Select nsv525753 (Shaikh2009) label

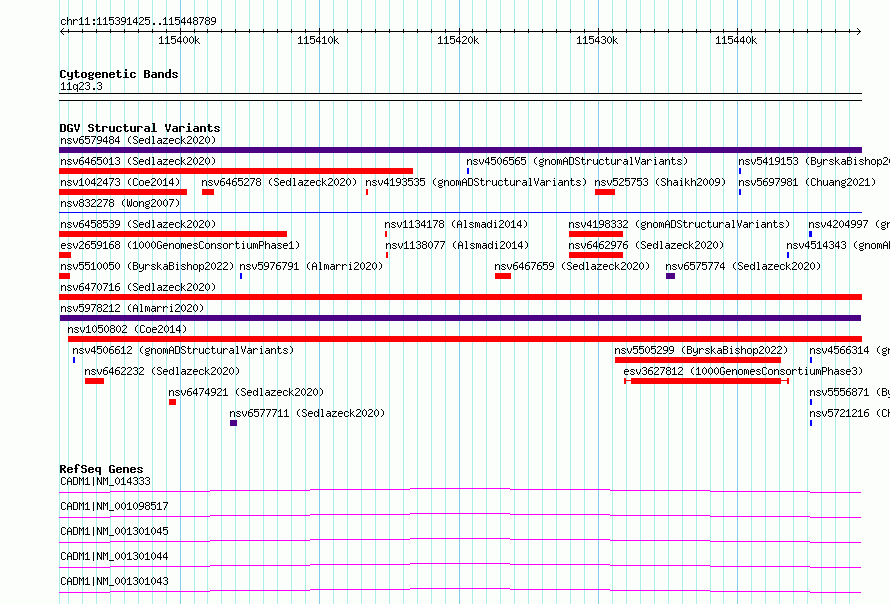pos(660,182)
